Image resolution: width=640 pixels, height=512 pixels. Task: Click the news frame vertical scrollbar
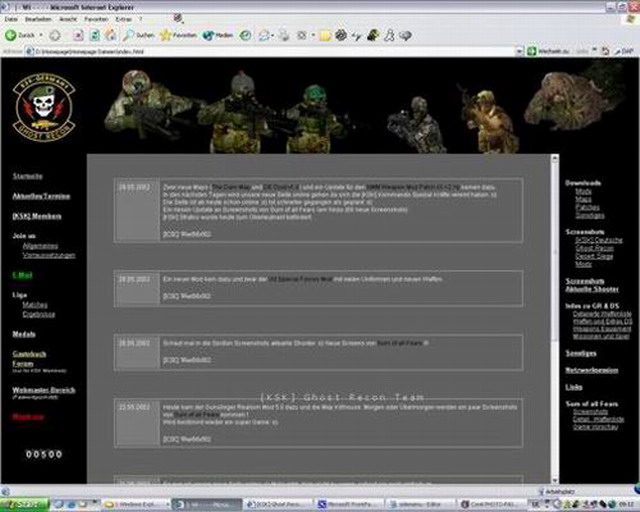(x=554, y=300)
